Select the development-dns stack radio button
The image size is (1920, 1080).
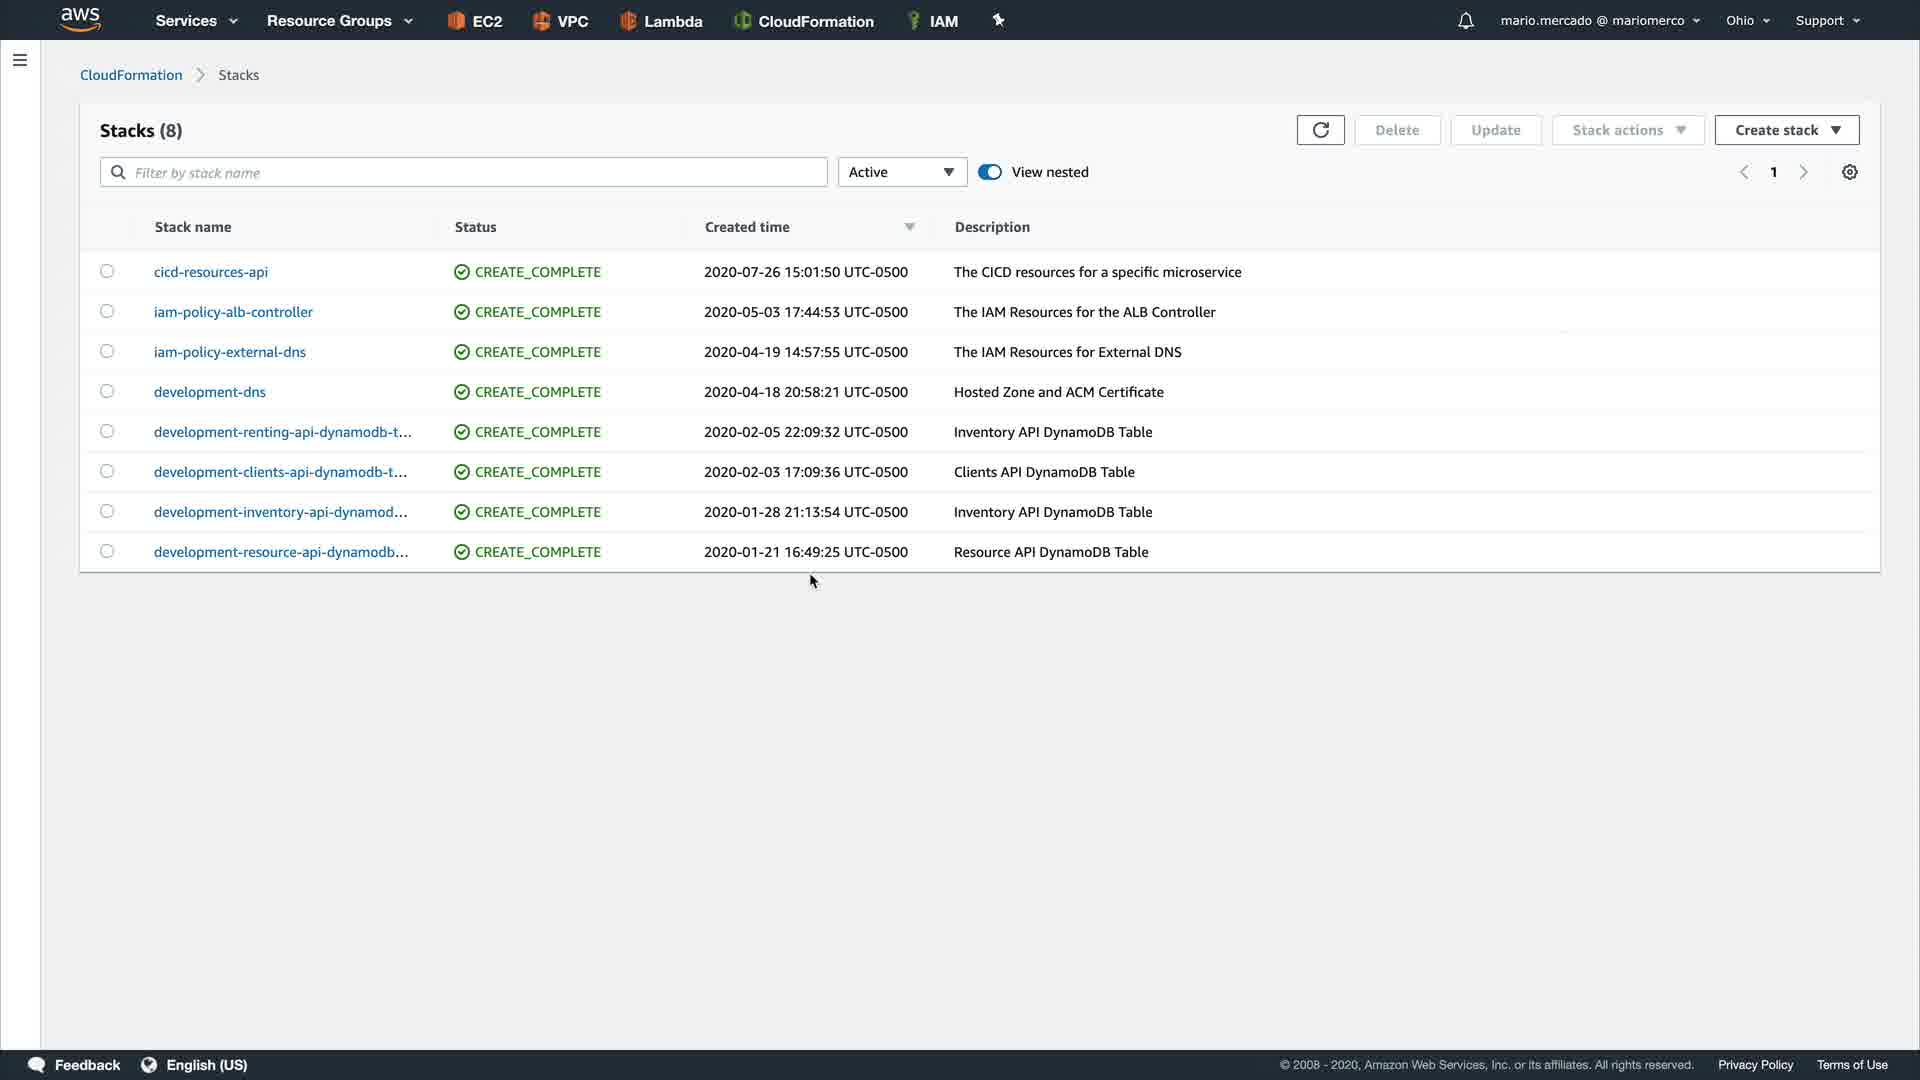point(107,391)
